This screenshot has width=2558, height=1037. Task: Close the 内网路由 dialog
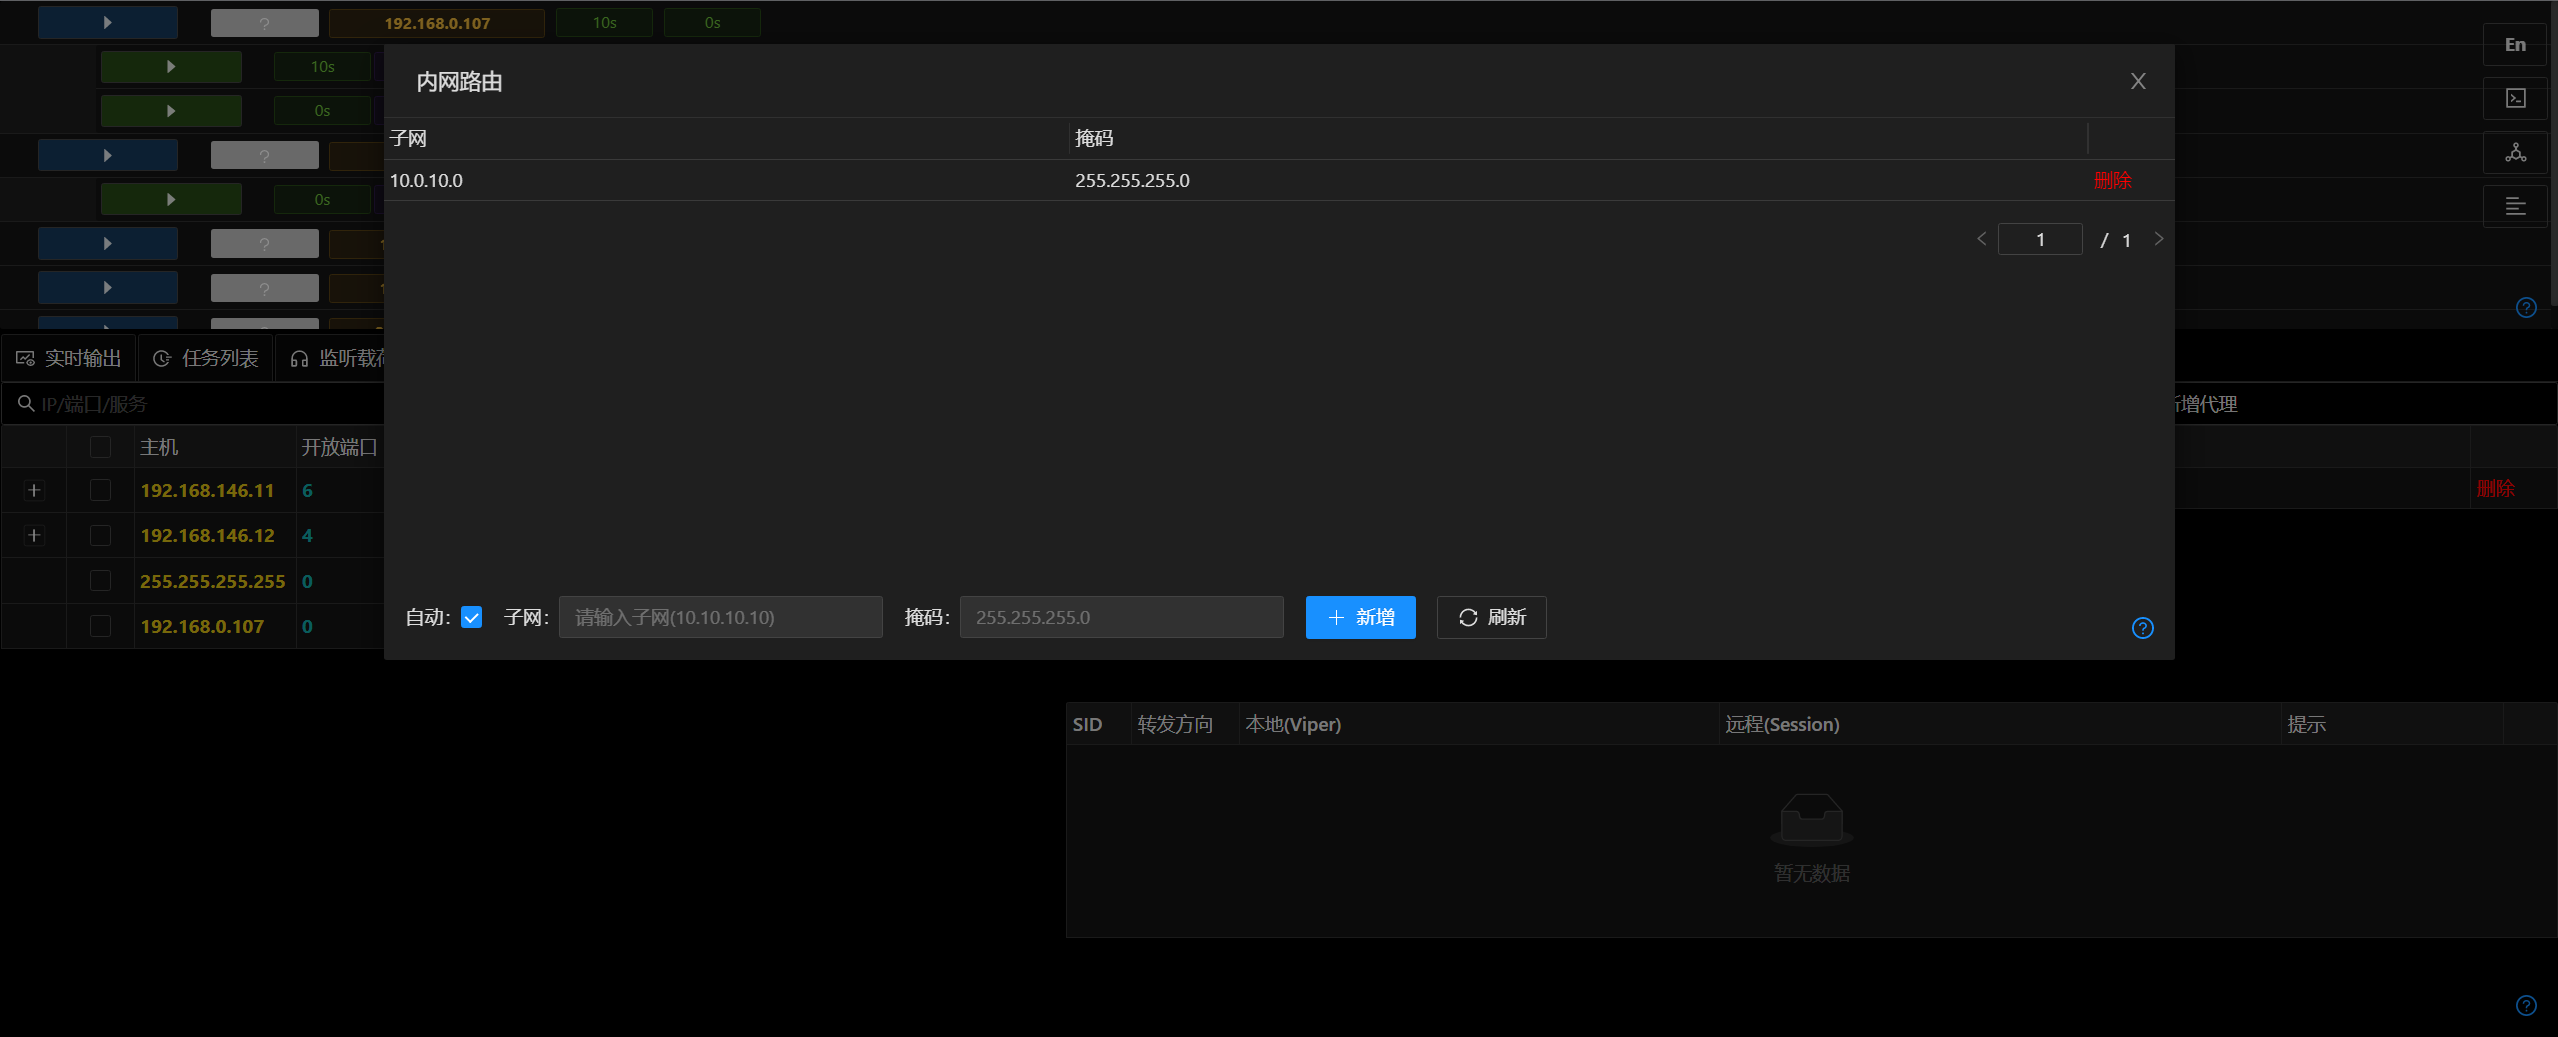[x=2138, y=81]
